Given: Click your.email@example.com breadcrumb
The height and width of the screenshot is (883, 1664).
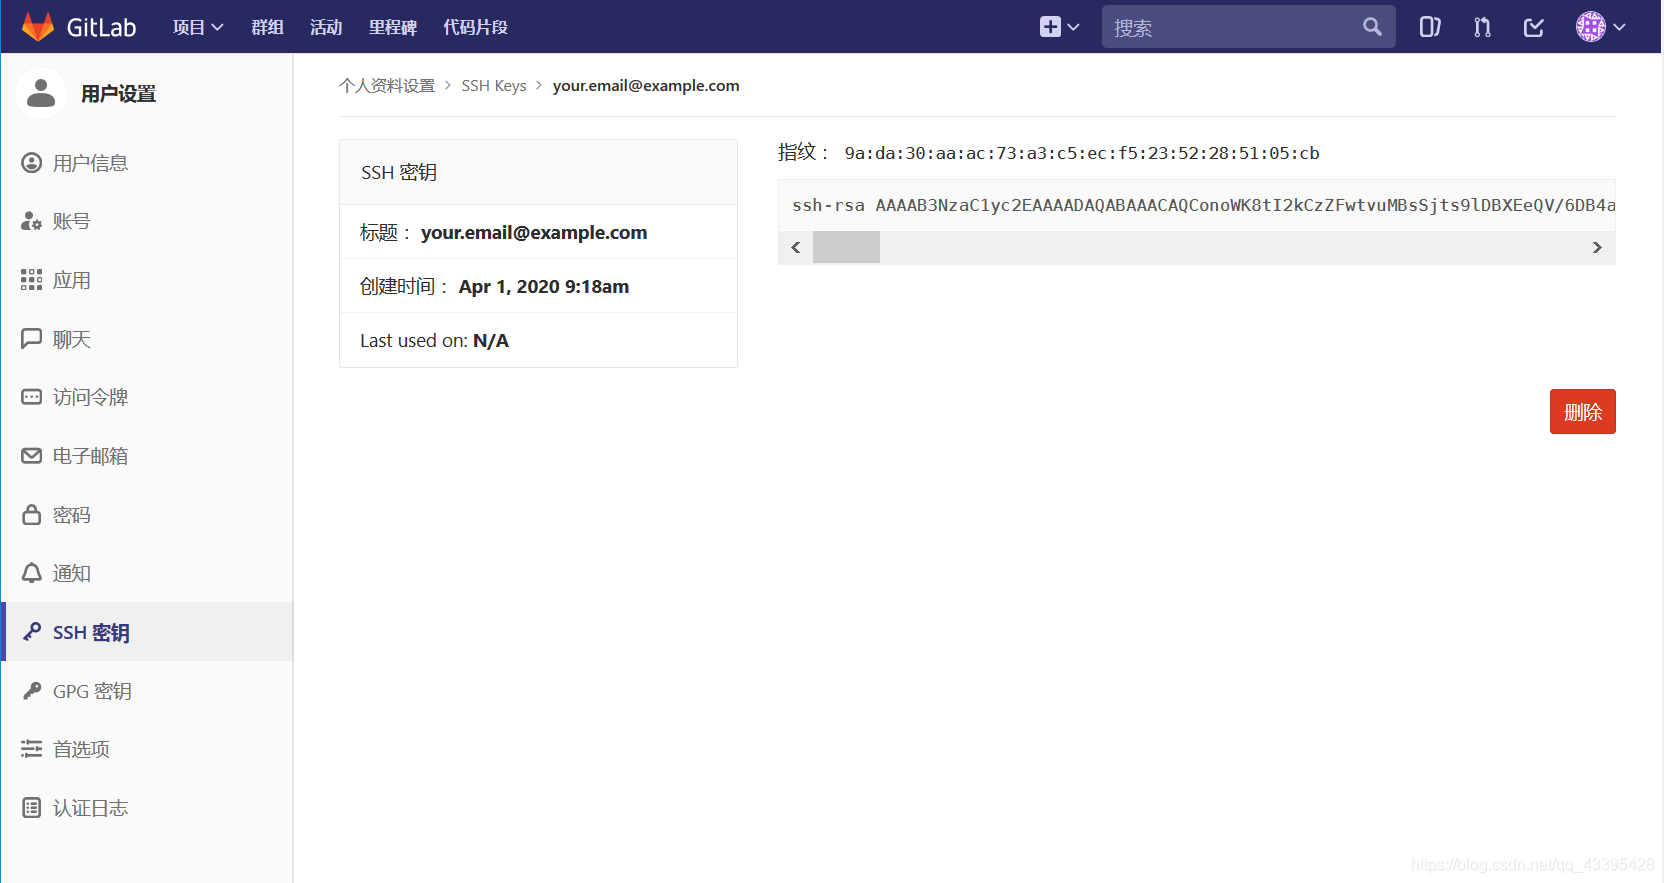Looking at the screenshot, I should point(646,86).
